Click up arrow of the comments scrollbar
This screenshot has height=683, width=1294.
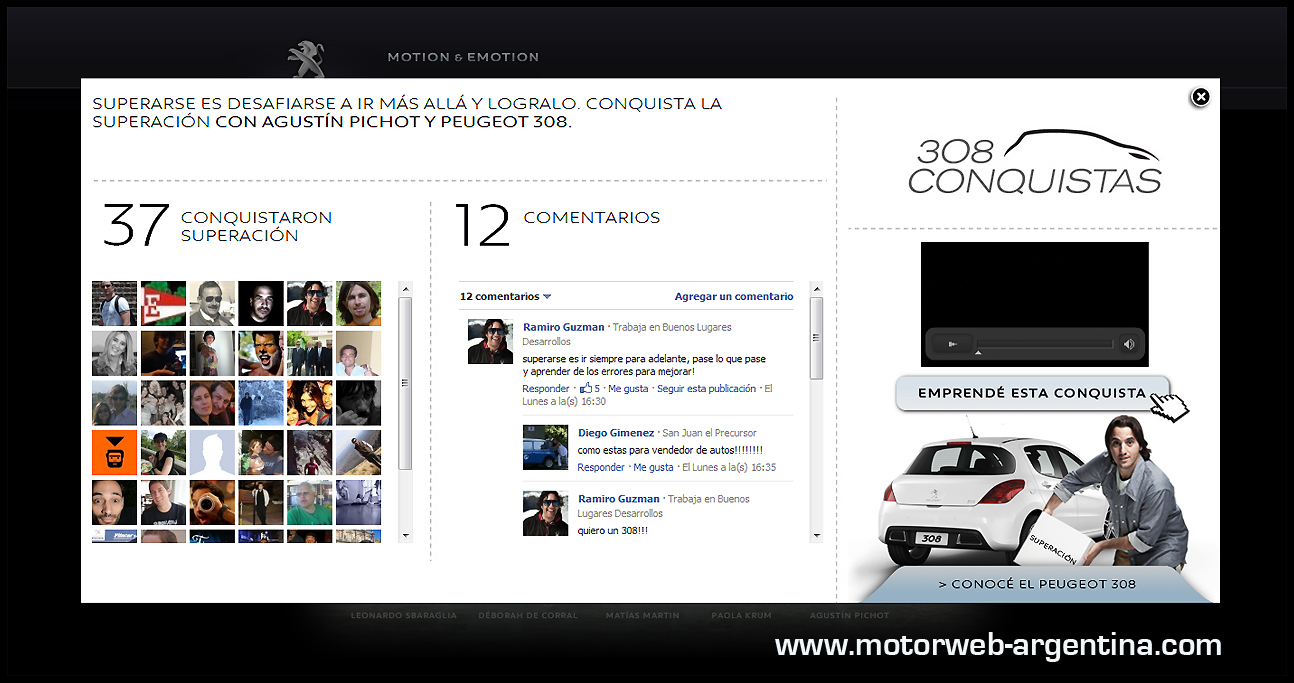pos(816,289)
